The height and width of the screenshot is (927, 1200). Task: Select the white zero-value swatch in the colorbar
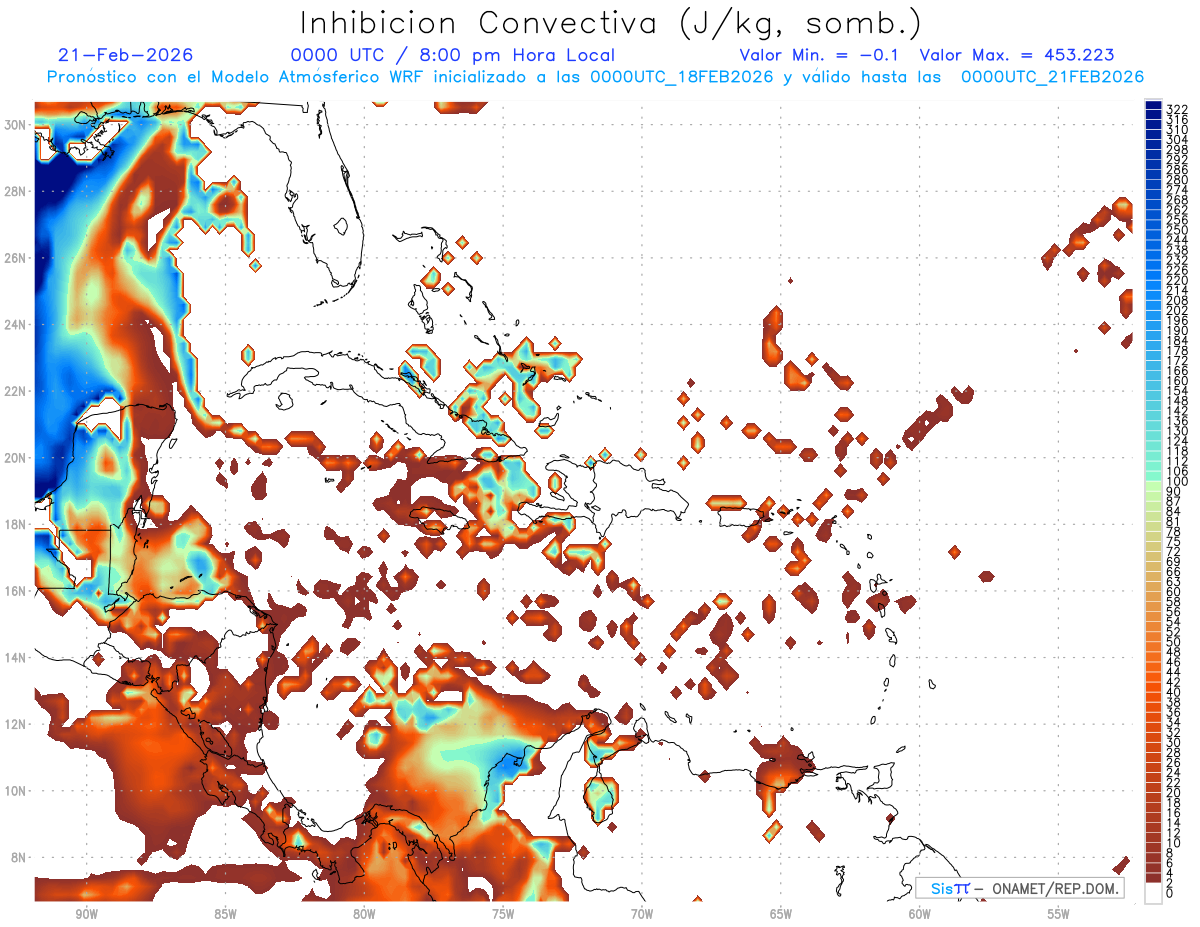click(x=1154, y=893)
